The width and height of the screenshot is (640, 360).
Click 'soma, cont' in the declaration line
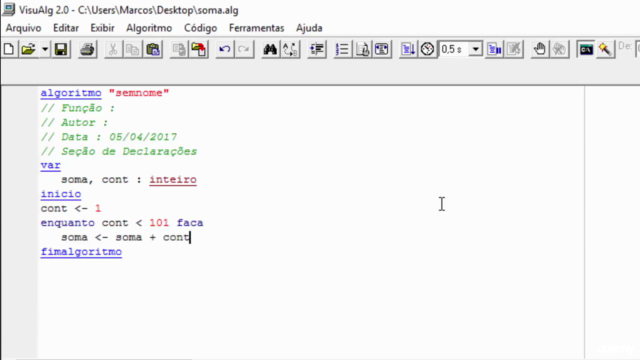click(x=95, y=180)
